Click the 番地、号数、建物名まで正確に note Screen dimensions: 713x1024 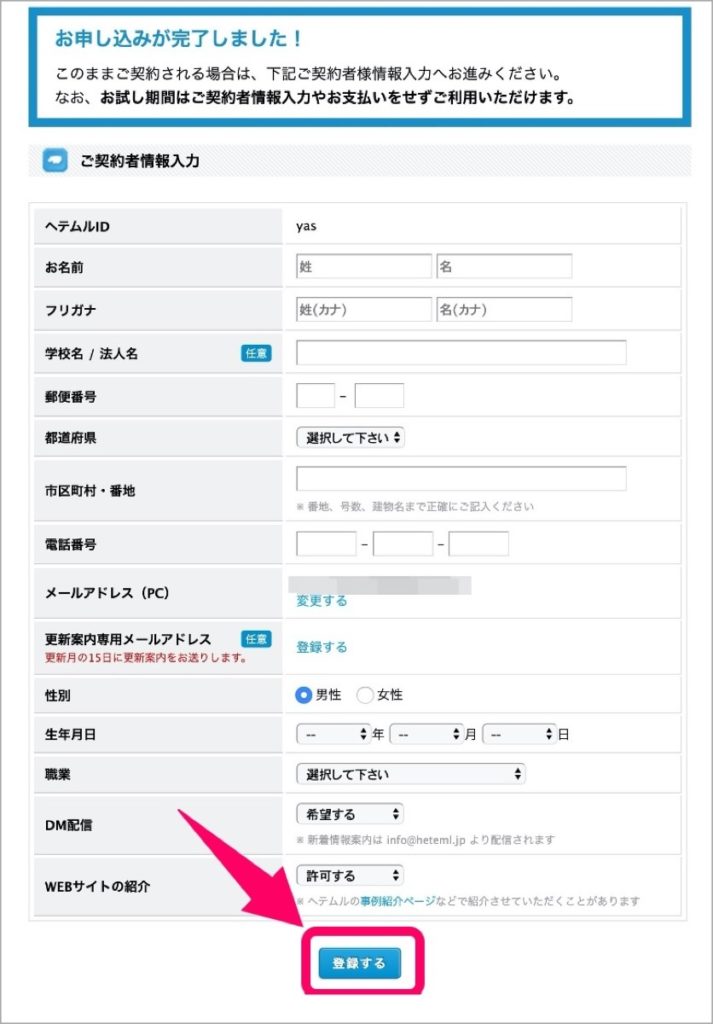415,507
